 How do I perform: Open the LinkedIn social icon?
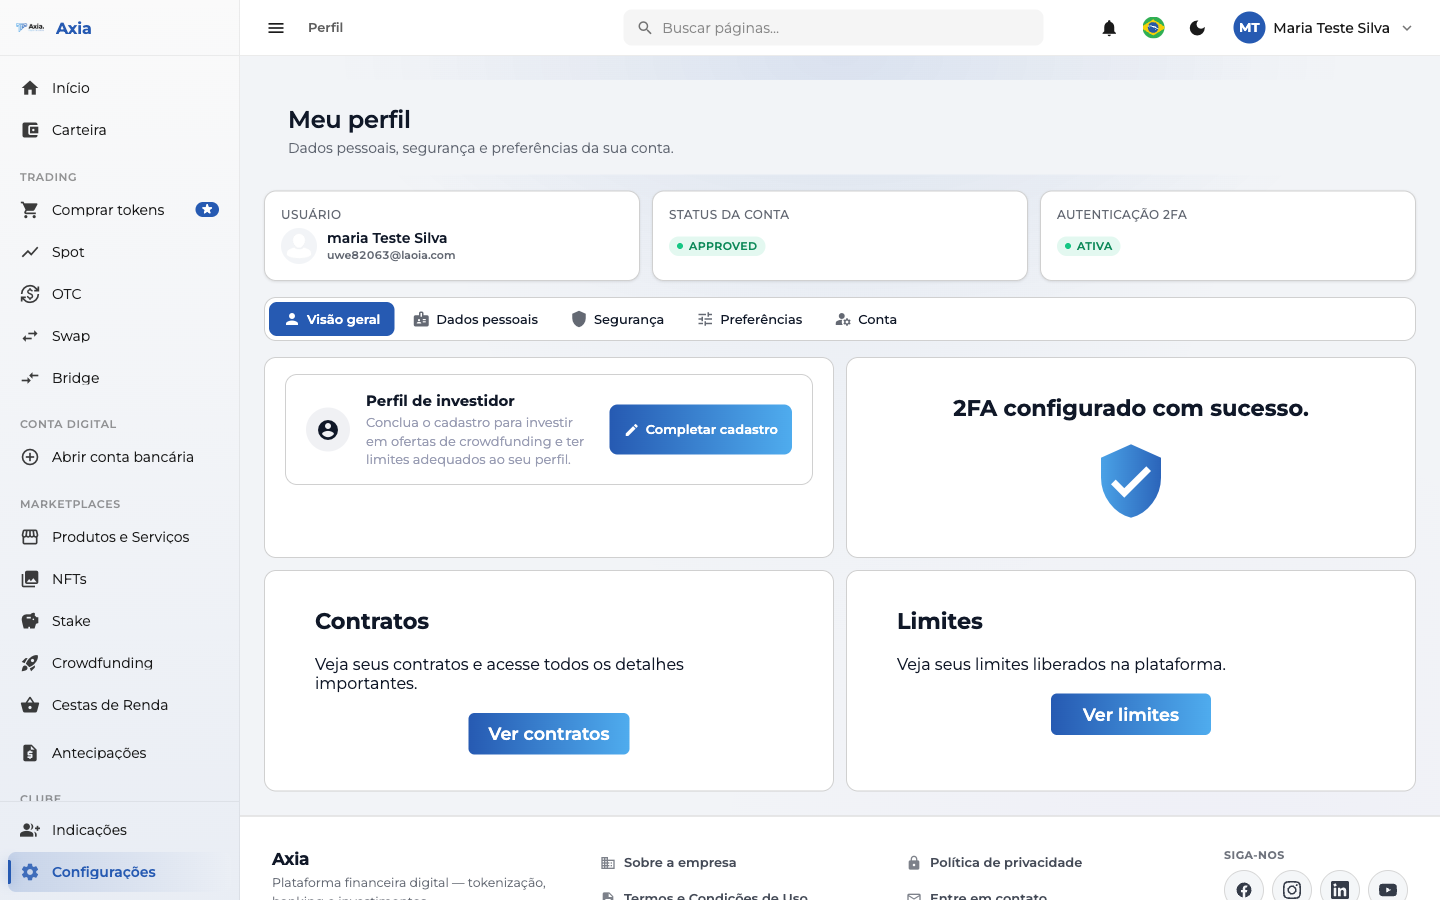click(x=1340, y=889)
